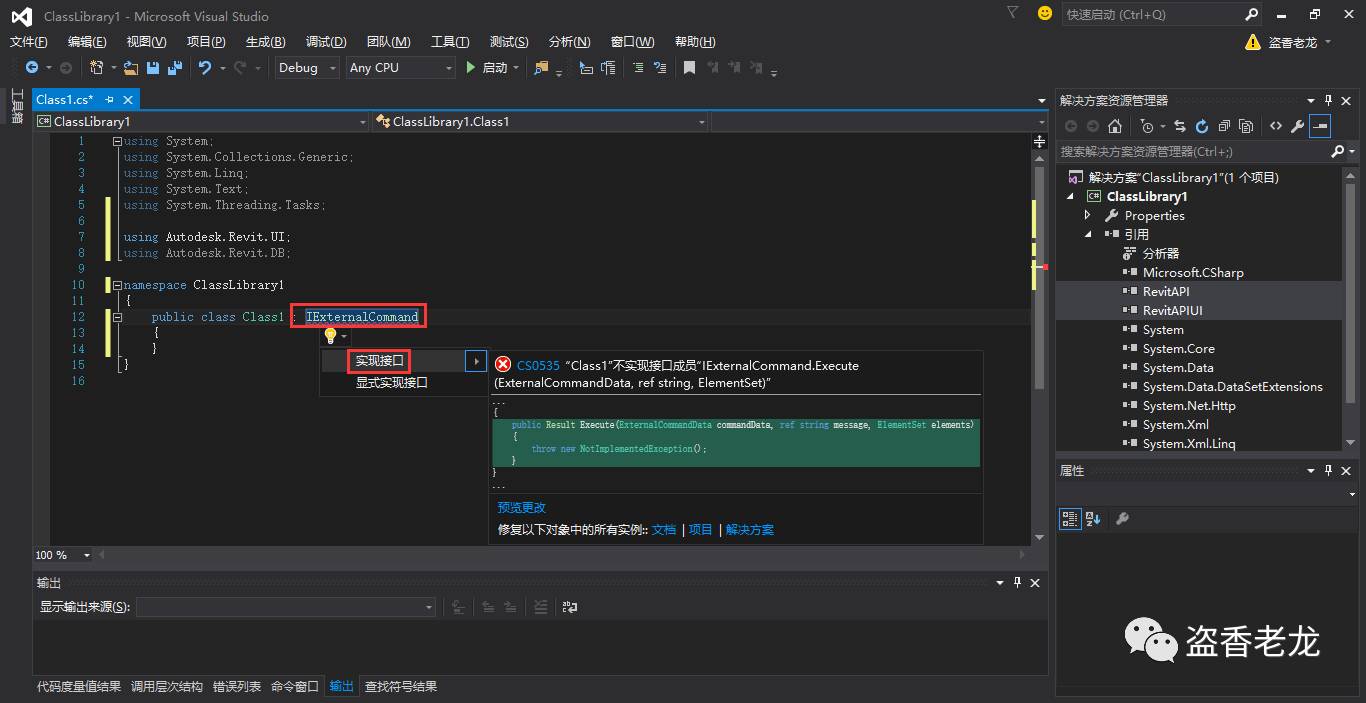
Task: Click 解决方案 link in fix-all options
Action: [750, 529]
